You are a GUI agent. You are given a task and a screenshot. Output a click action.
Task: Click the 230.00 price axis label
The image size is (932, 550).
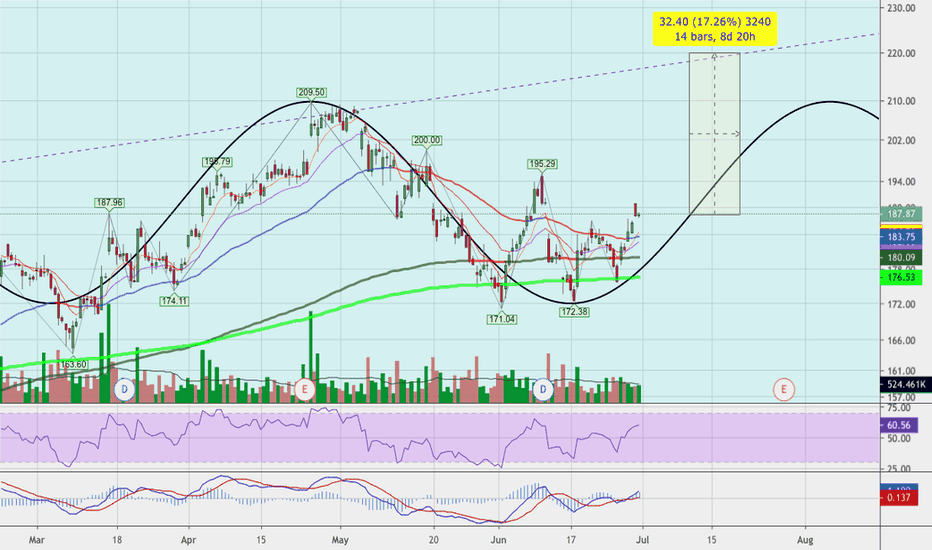(902, 8)
